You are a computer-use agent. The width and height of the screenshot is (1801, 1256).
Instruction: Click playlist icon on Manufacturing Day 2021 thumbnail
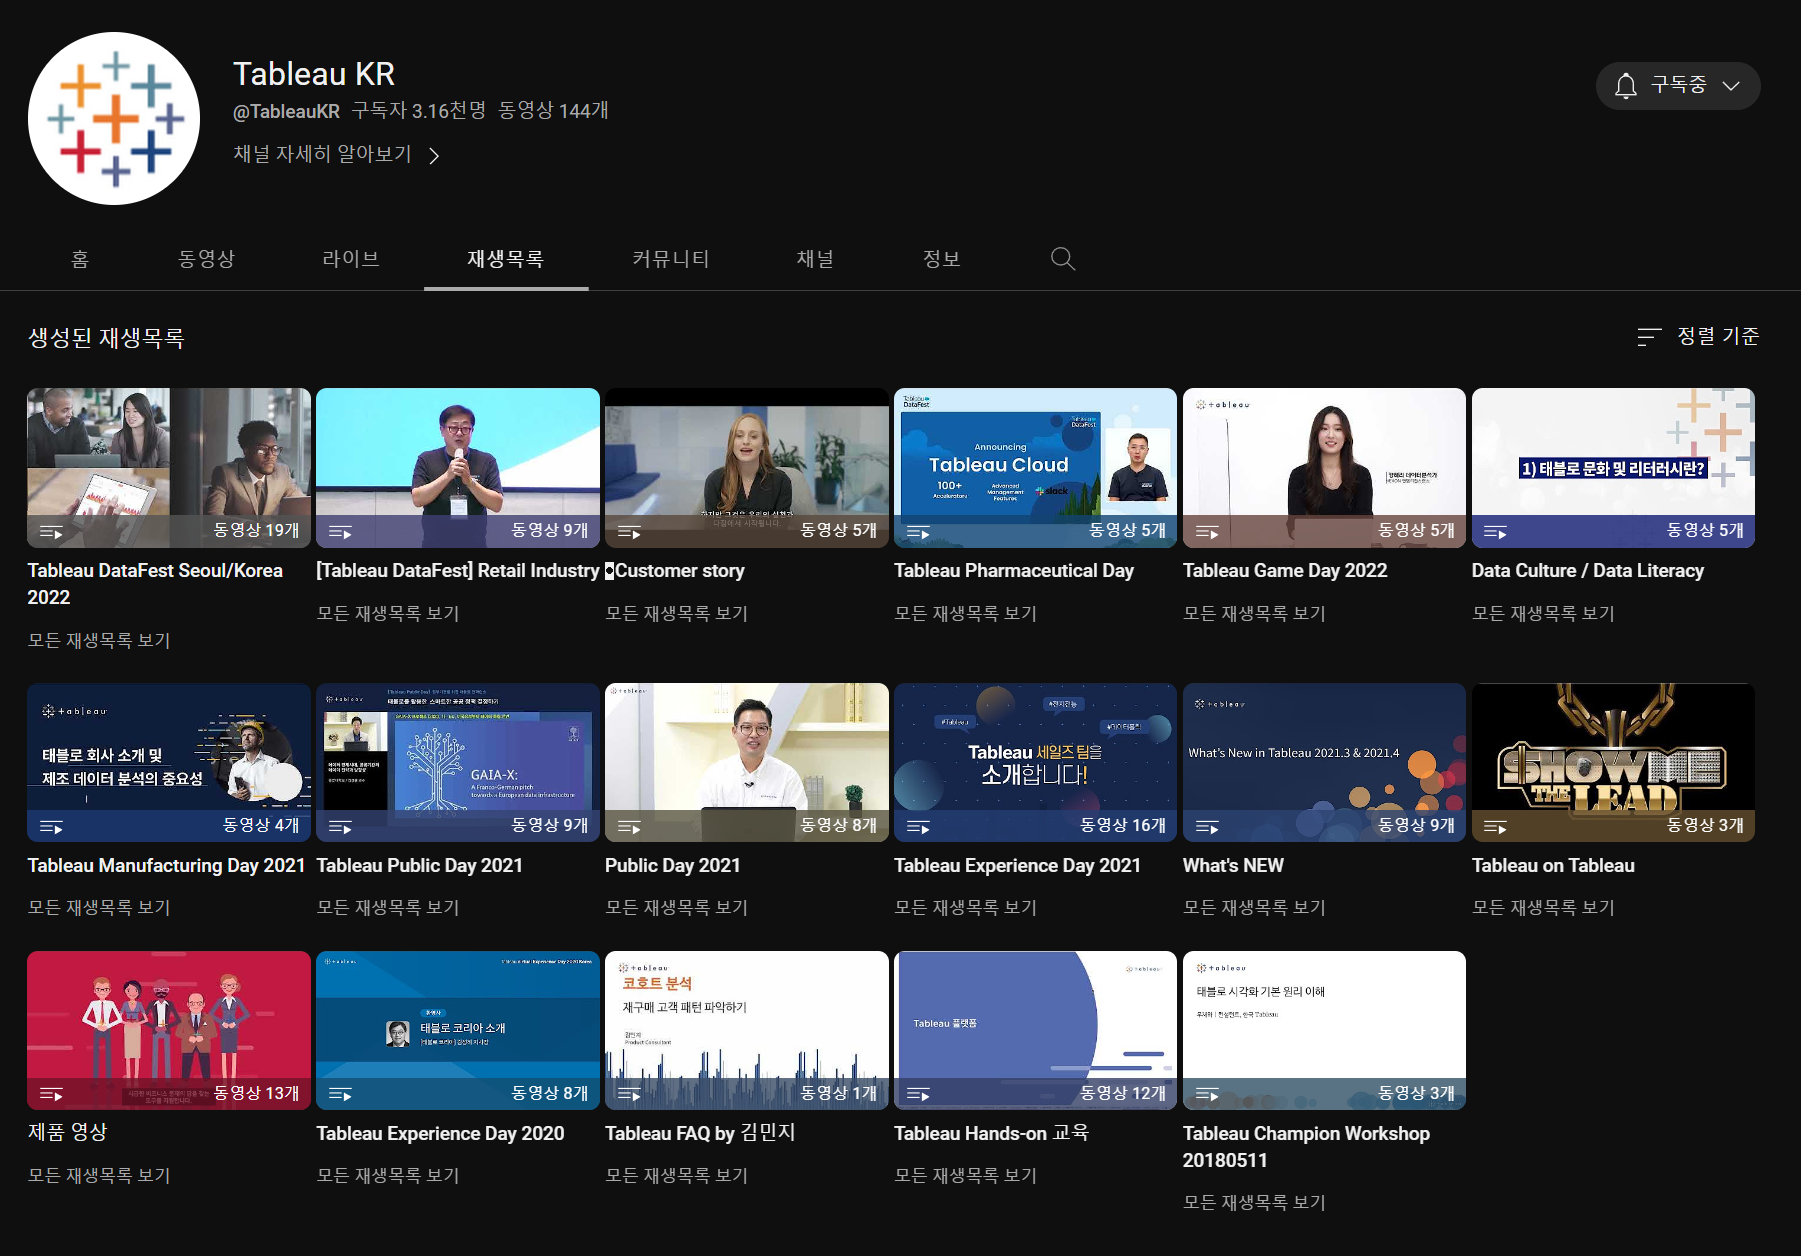click(x=51, y=827)
